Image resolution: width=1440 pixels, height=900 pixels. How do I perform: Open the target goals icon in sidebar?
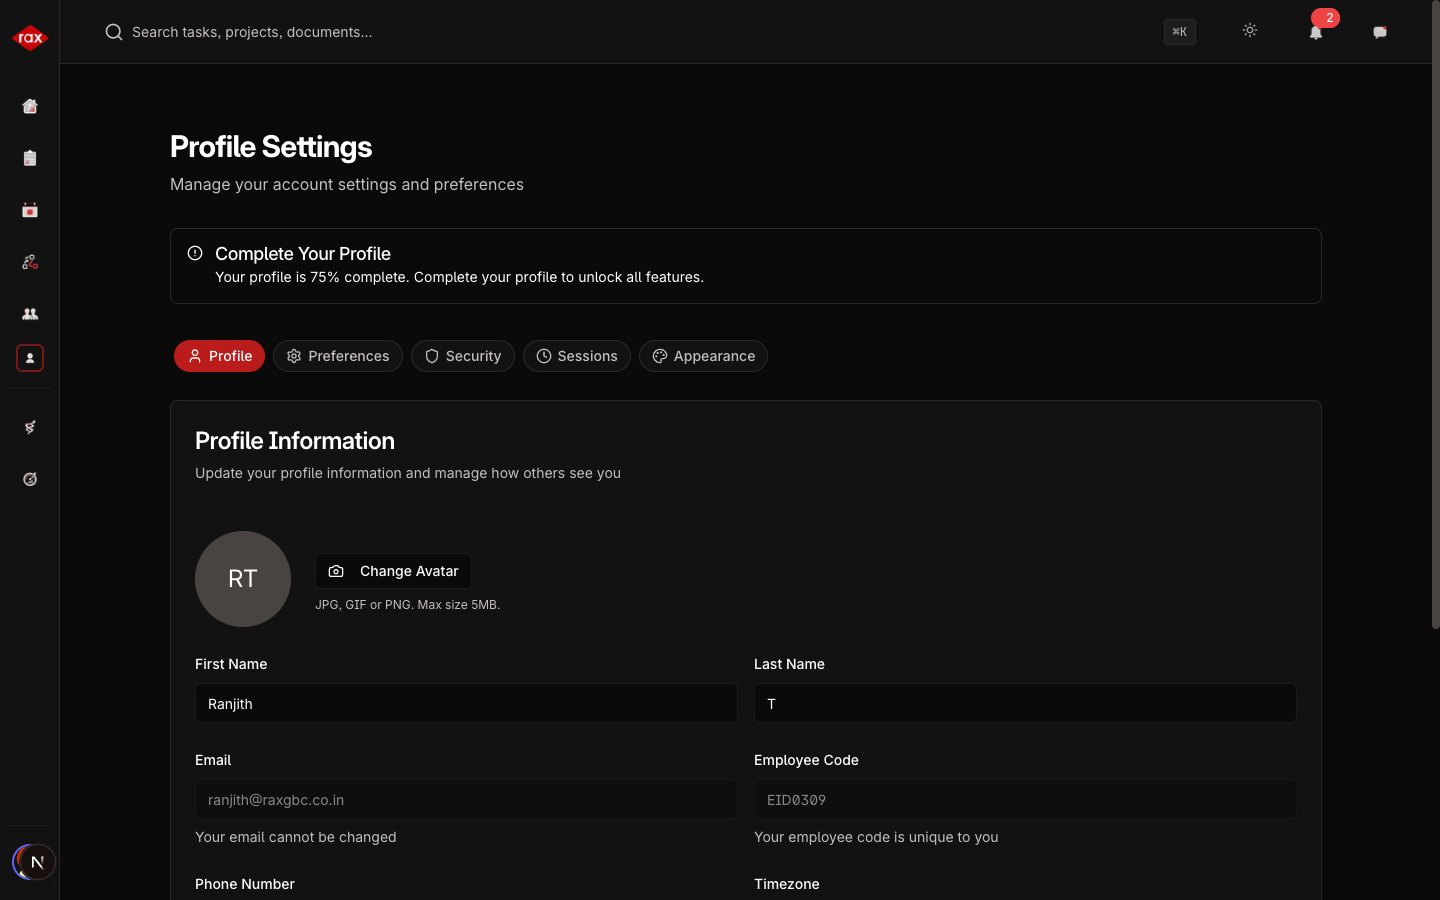(30, 479)
